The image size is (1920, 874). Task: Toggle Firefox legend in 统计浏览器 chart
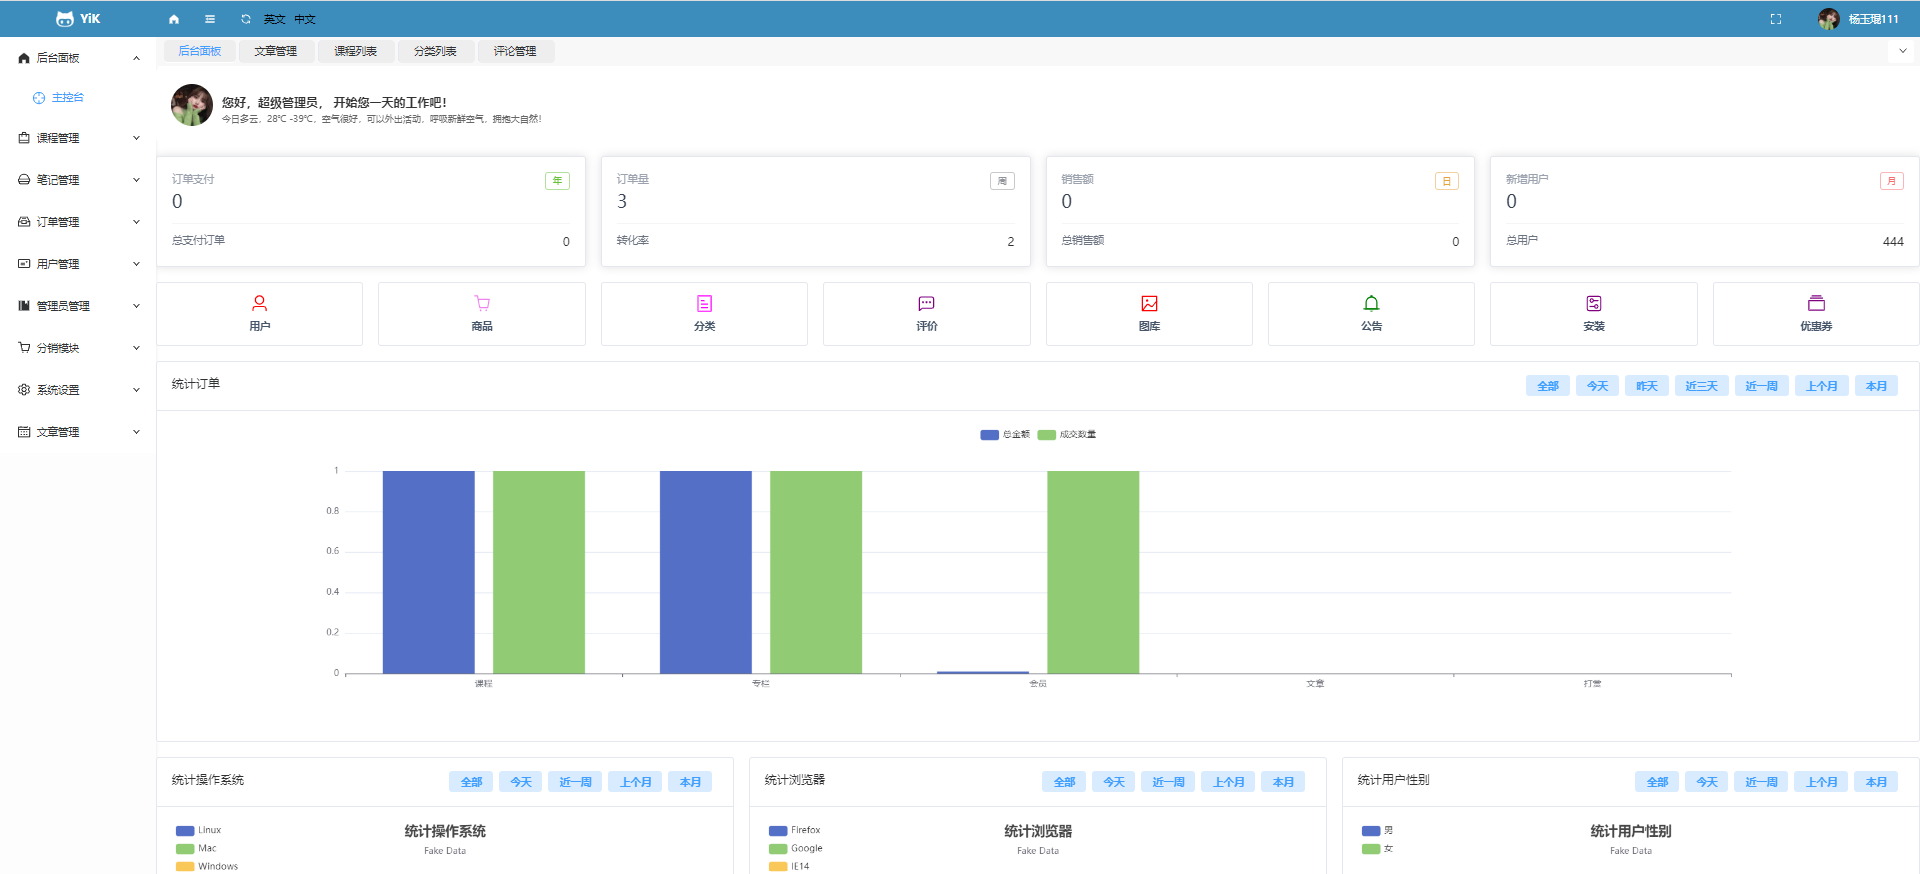(x=794, y=830)
